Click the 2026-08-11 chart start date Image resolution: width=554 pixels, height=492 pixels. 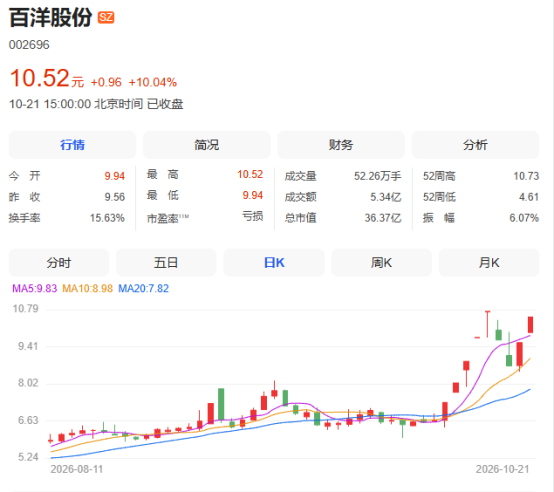click(77, 469)
